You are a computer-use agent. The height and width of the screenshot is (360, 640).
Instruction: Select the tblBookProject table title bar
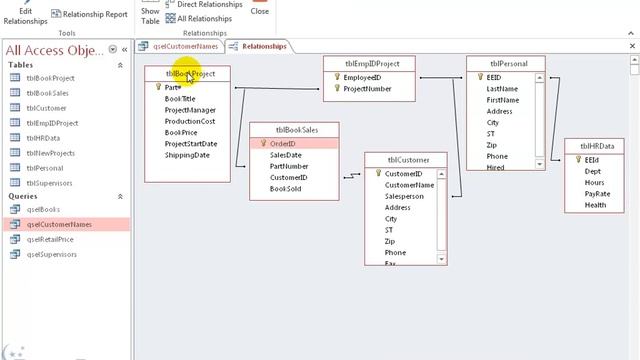pyautogui.click(x=187, y=73)
